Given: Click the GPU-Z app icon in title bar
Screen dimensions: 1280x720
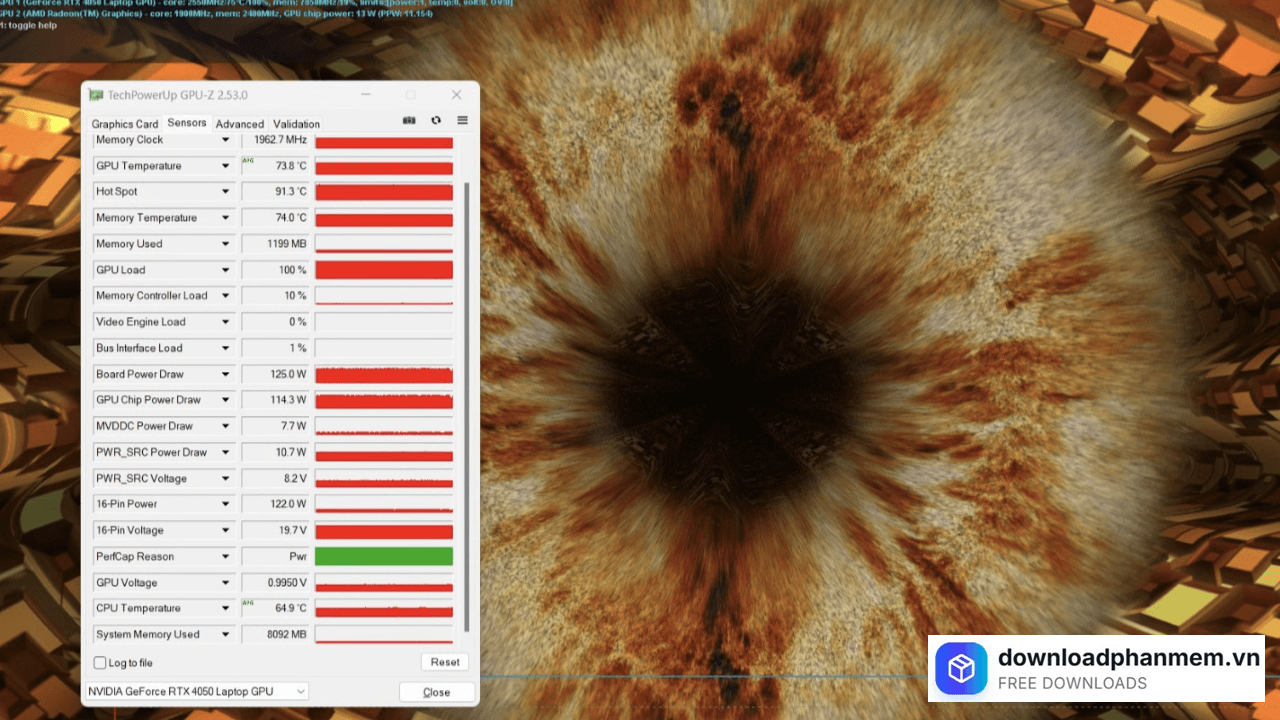Looking at the screenshot, I should (x=96, y=95).
